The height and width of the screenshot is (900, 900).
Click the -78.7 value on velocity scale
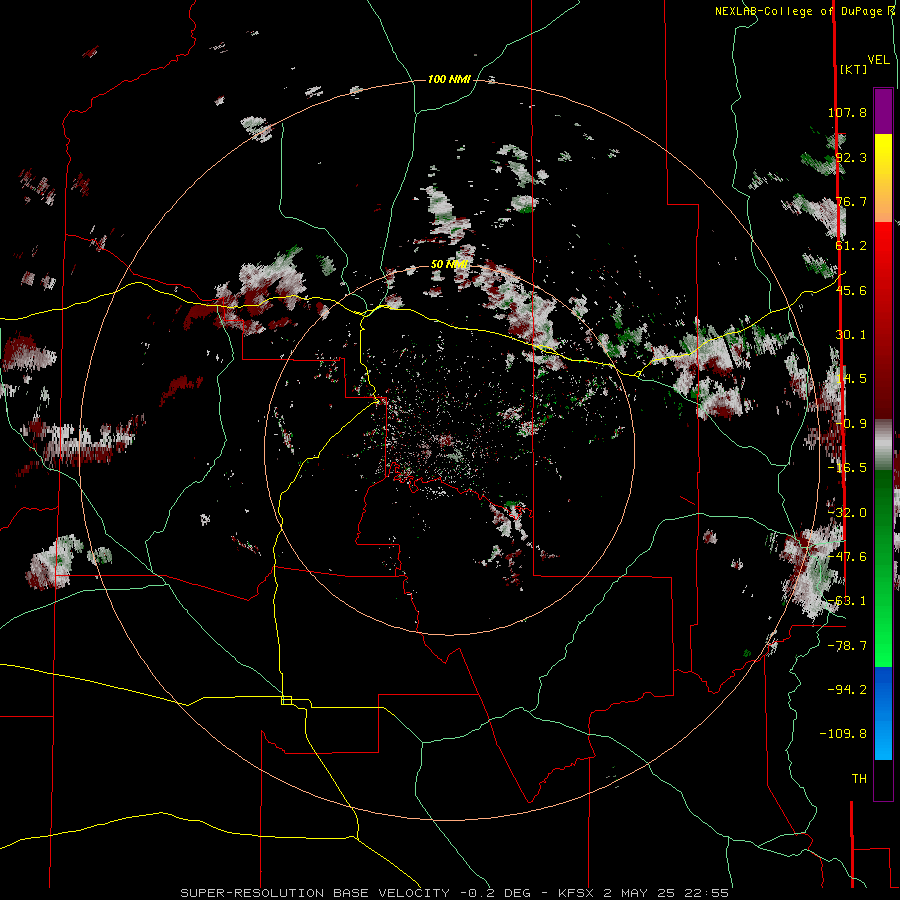coord(847,646)
